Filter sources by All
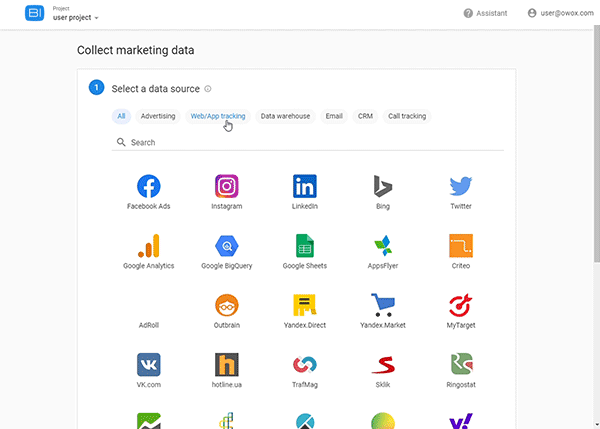600x429 pixels. 121,116
